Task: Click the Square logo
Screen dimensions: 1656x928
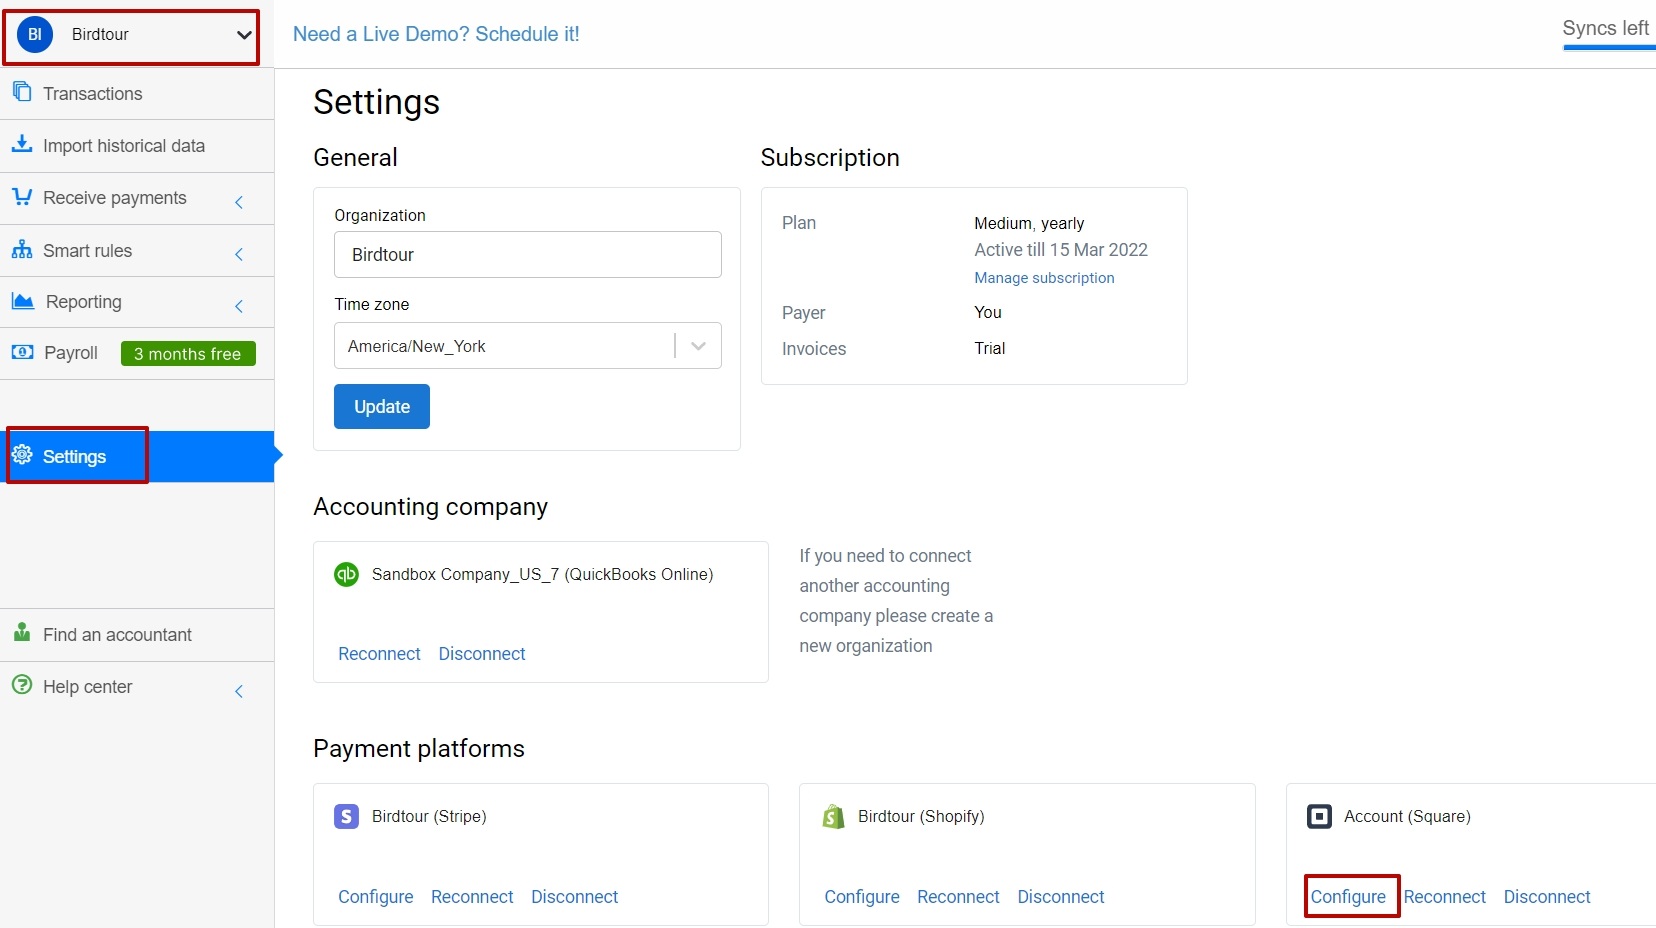Action: pos(1320,816)
